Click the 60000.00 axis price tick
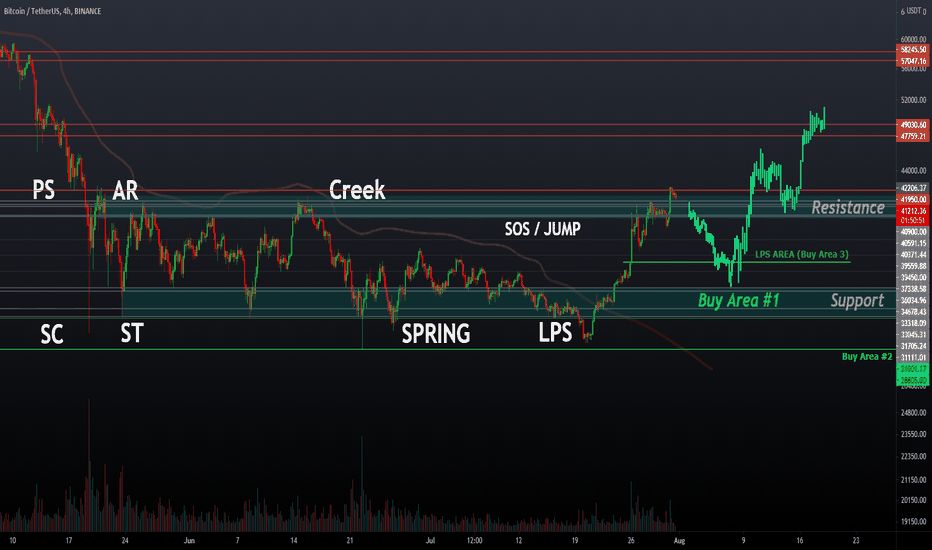Viewport: 932px width, 550px height. pos(914,40)
